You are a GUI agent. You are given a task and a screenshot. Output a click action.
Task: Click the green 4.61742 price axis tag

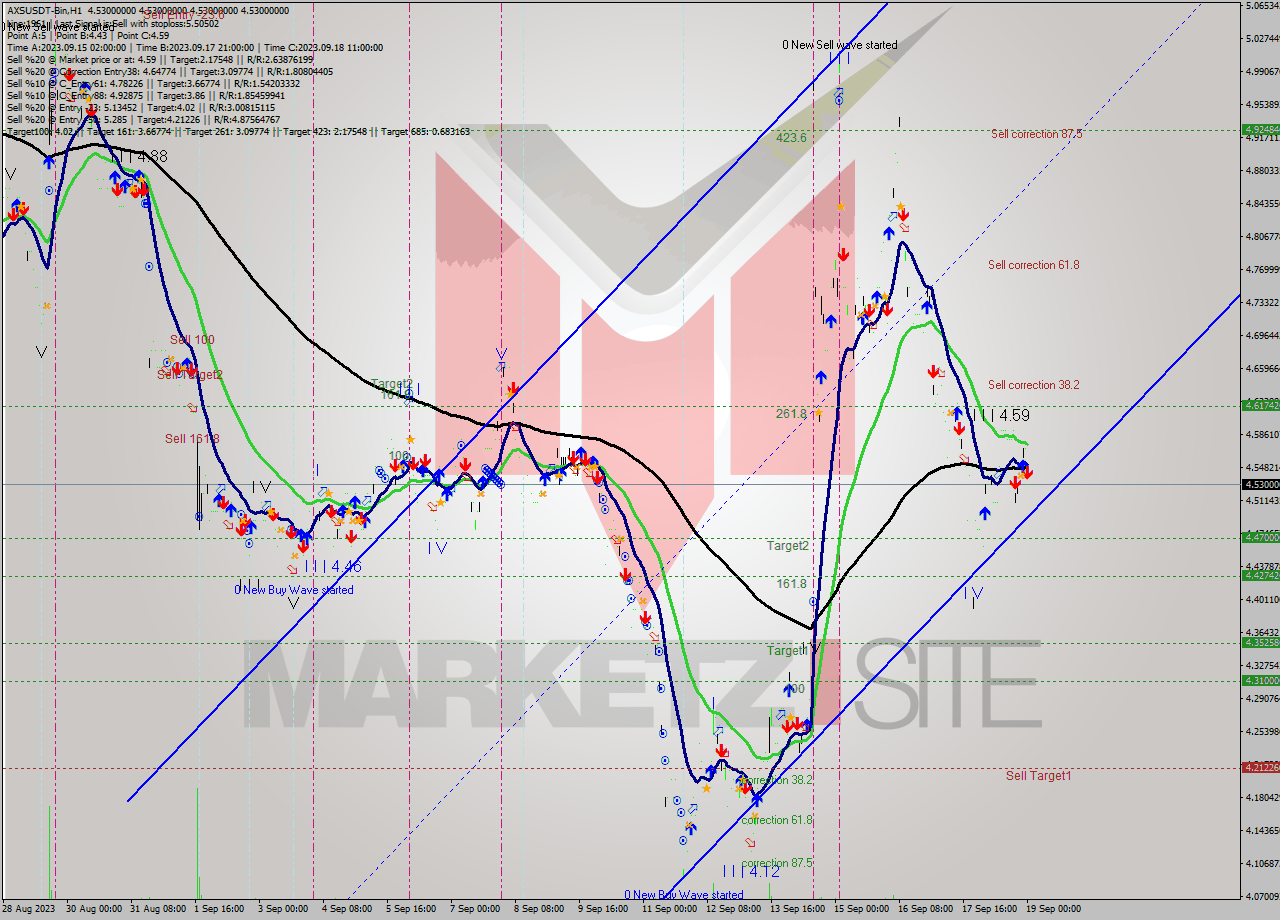coord(1259,405)
